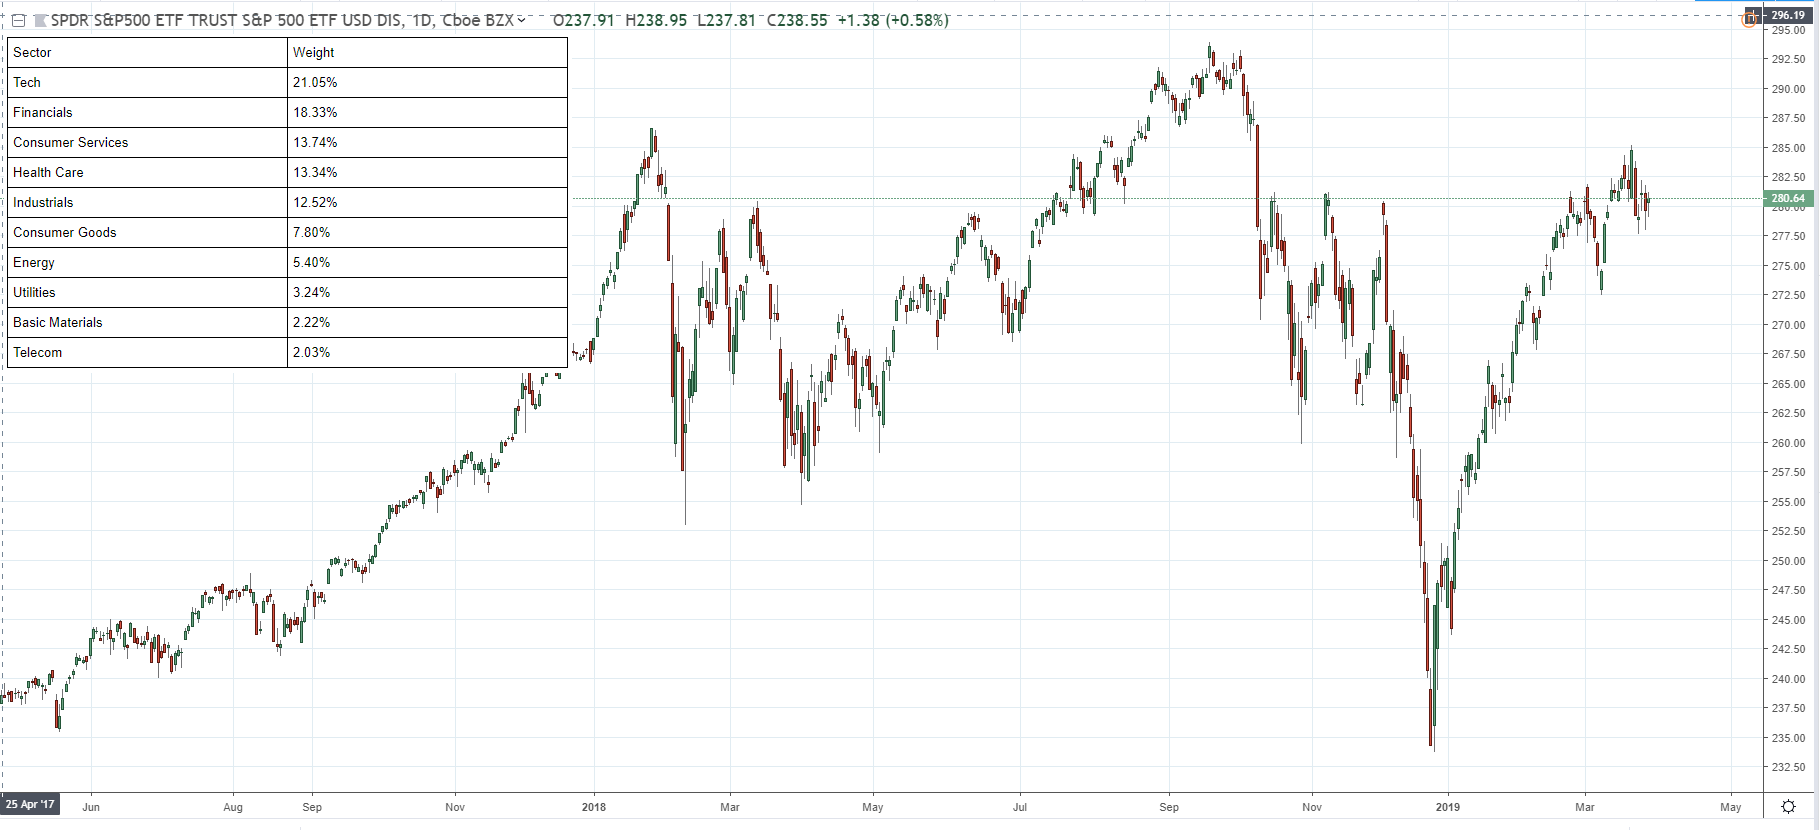Select the Financials sector cell

(147, 112)
